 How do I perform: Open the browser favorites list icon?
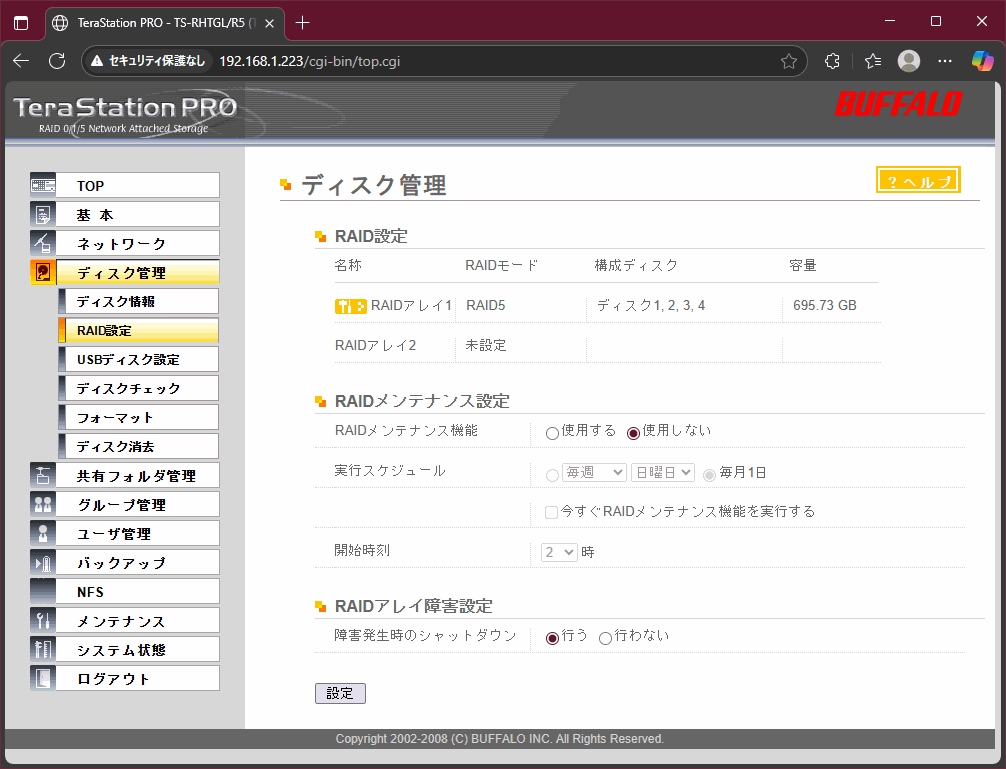pyautogui.click(x=872, y=61)
